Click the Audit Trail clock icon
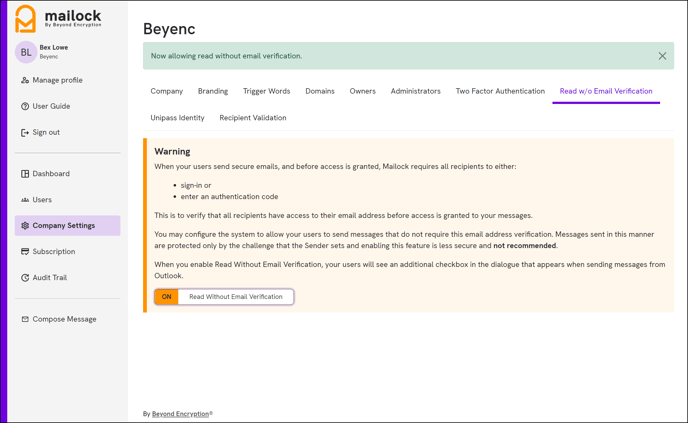Screen dimensions: 688x423 [25, 278]
